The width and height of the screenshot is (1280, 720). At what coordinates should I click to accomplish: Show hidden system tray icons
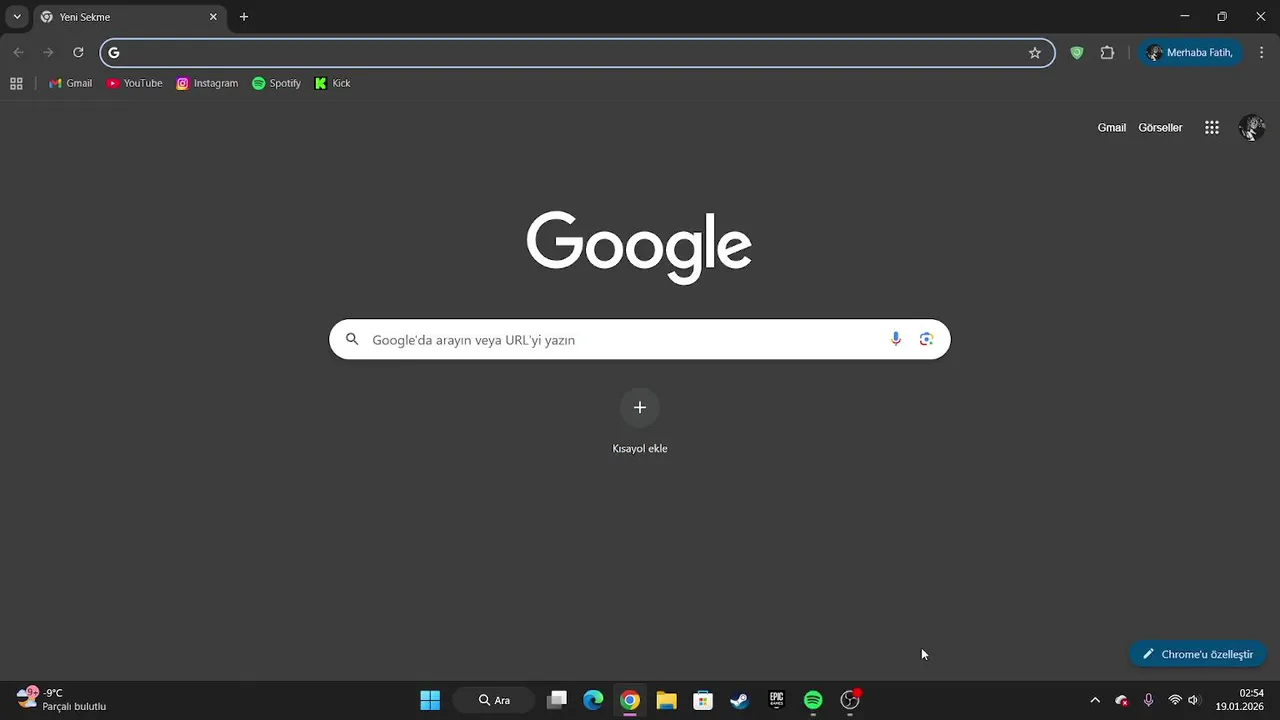[1095, 700]
